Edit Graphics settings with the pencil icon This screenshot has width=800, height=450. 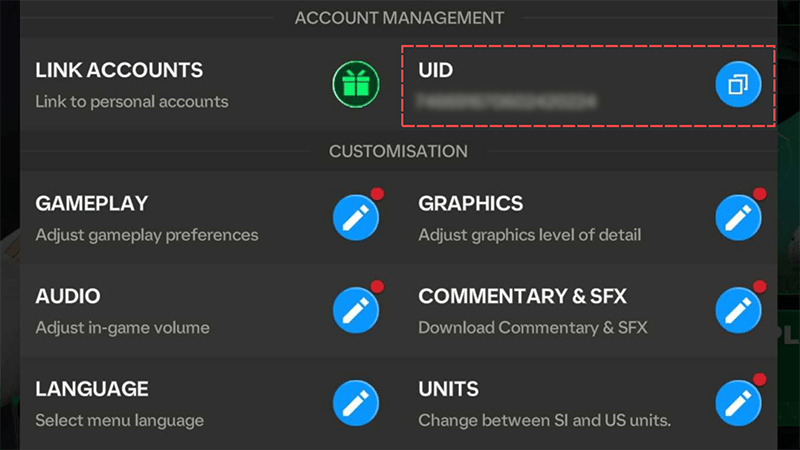pos(738,217)
